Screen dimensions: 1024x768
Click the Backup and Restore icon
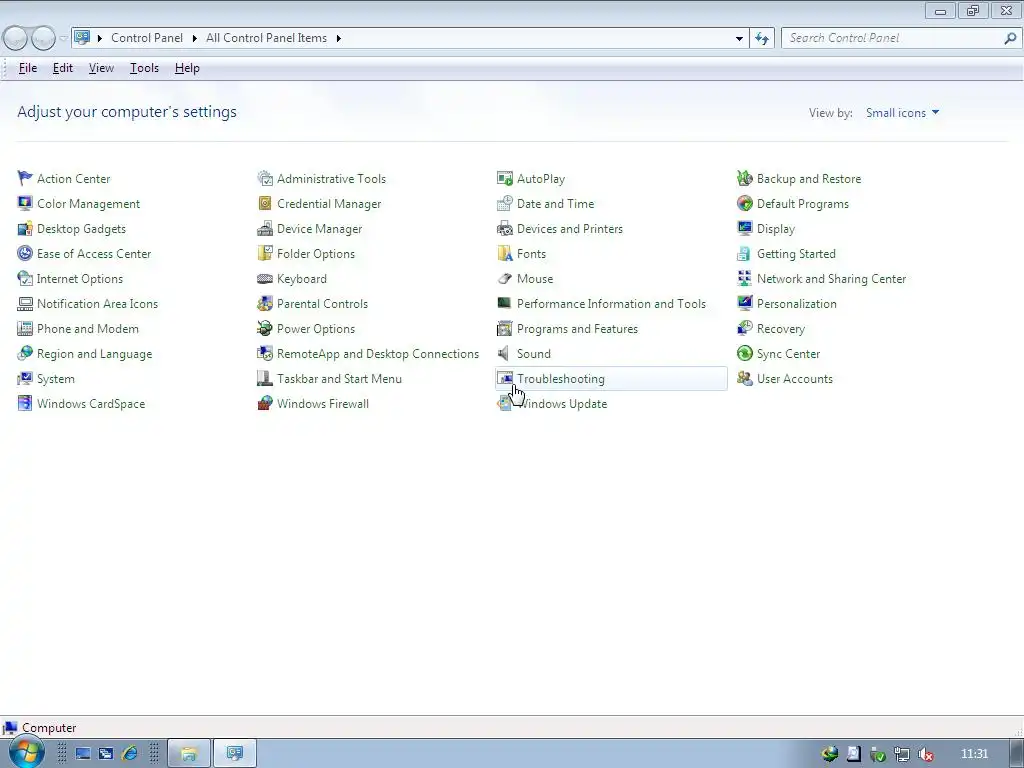[x=744, y=178]
